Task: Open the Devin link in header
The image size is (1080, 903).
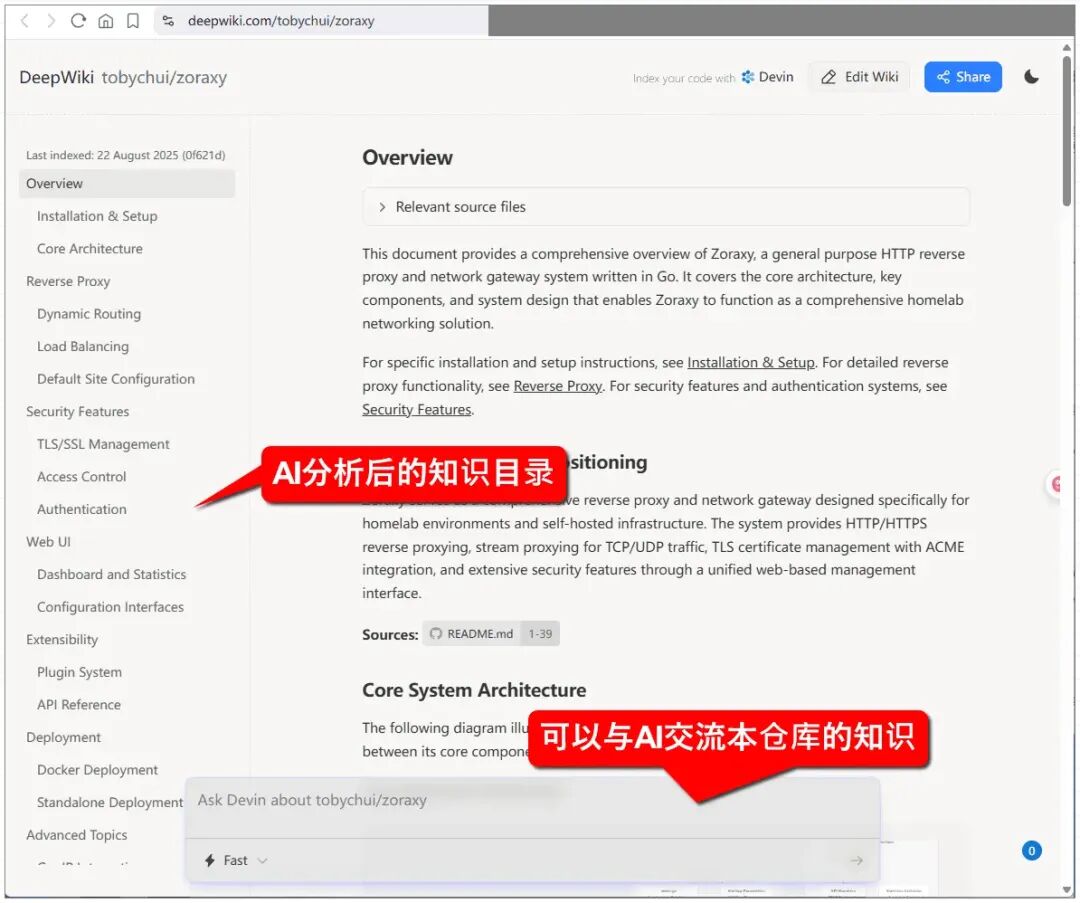Action: (767, 77)
